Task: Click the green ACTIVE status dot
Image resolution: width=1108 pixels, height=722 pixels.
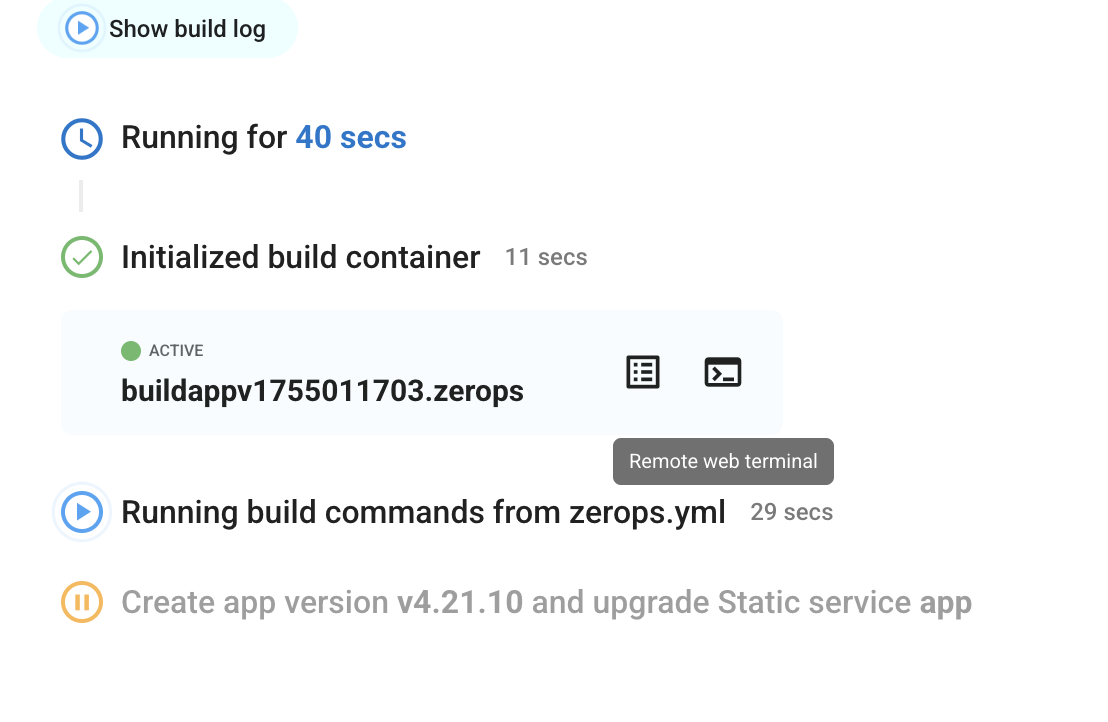Action: click(x=130, y=351)
